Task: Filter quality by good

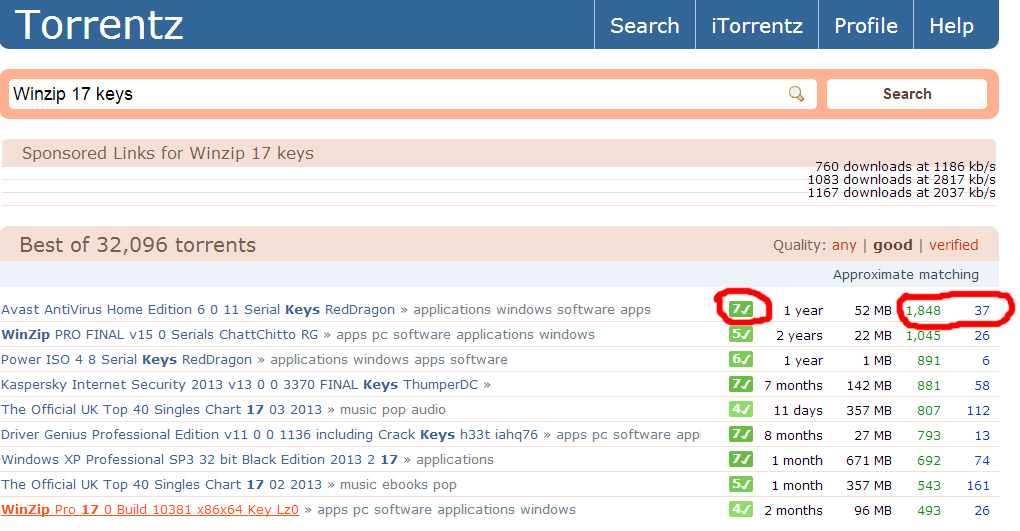Action: coord(892,245)
